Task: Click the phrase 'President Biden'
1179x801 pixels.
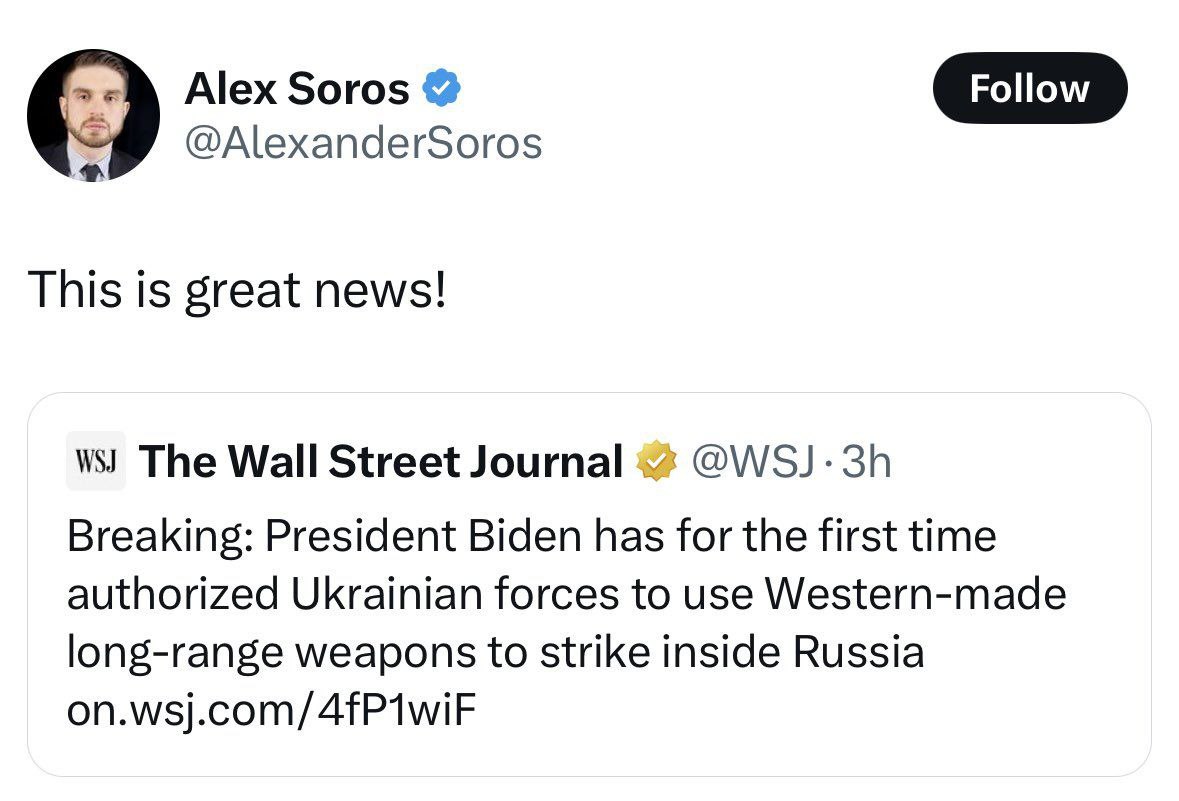Action: pos(425,536)
